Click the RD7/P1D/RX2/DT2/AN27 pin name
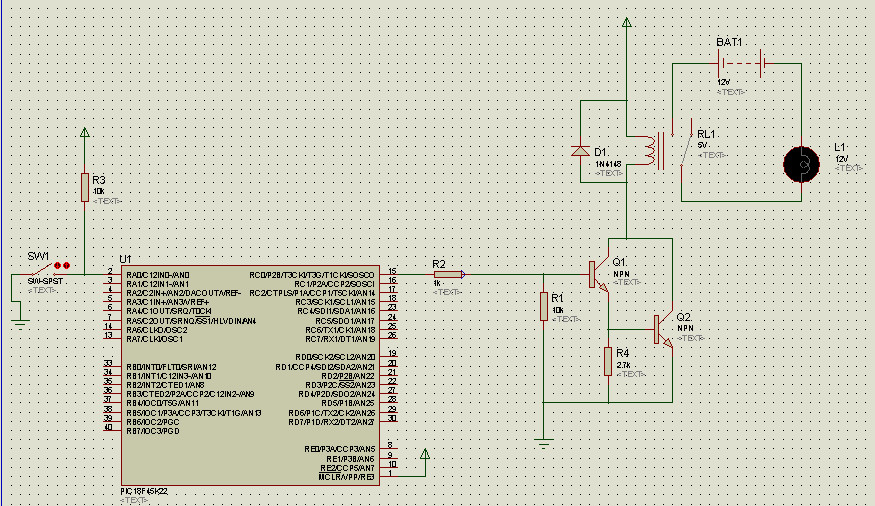This screenshot has height=506, width=875. pos(331,422)
